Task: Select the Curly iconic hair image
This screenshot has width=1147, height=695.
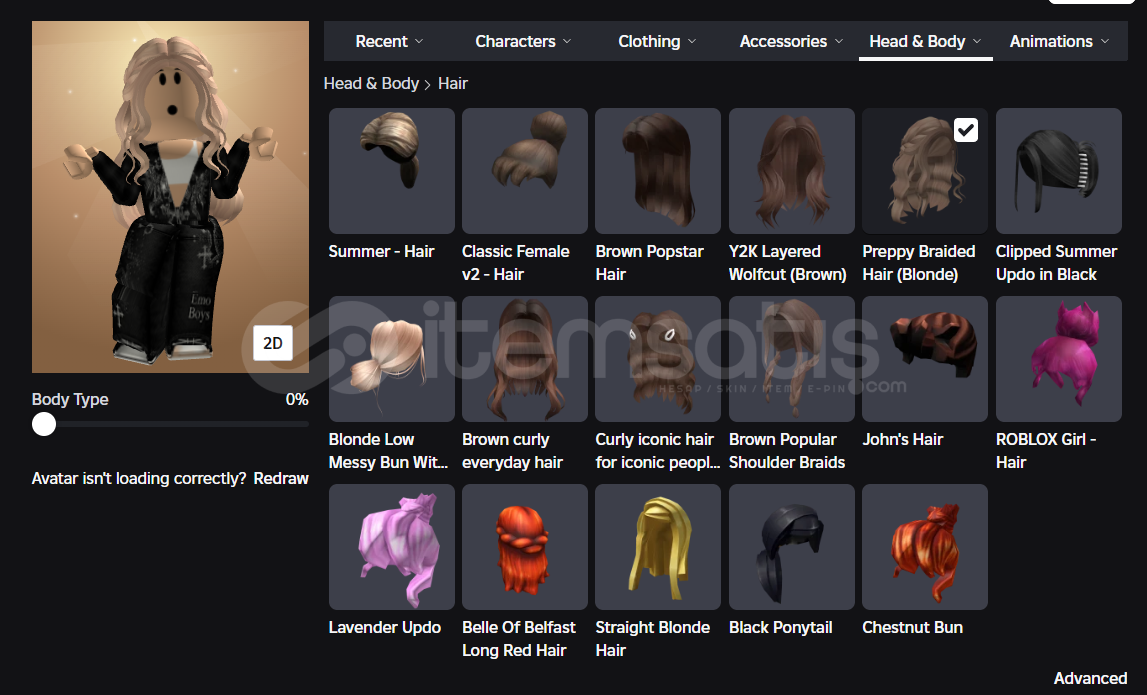Action: 658,358
